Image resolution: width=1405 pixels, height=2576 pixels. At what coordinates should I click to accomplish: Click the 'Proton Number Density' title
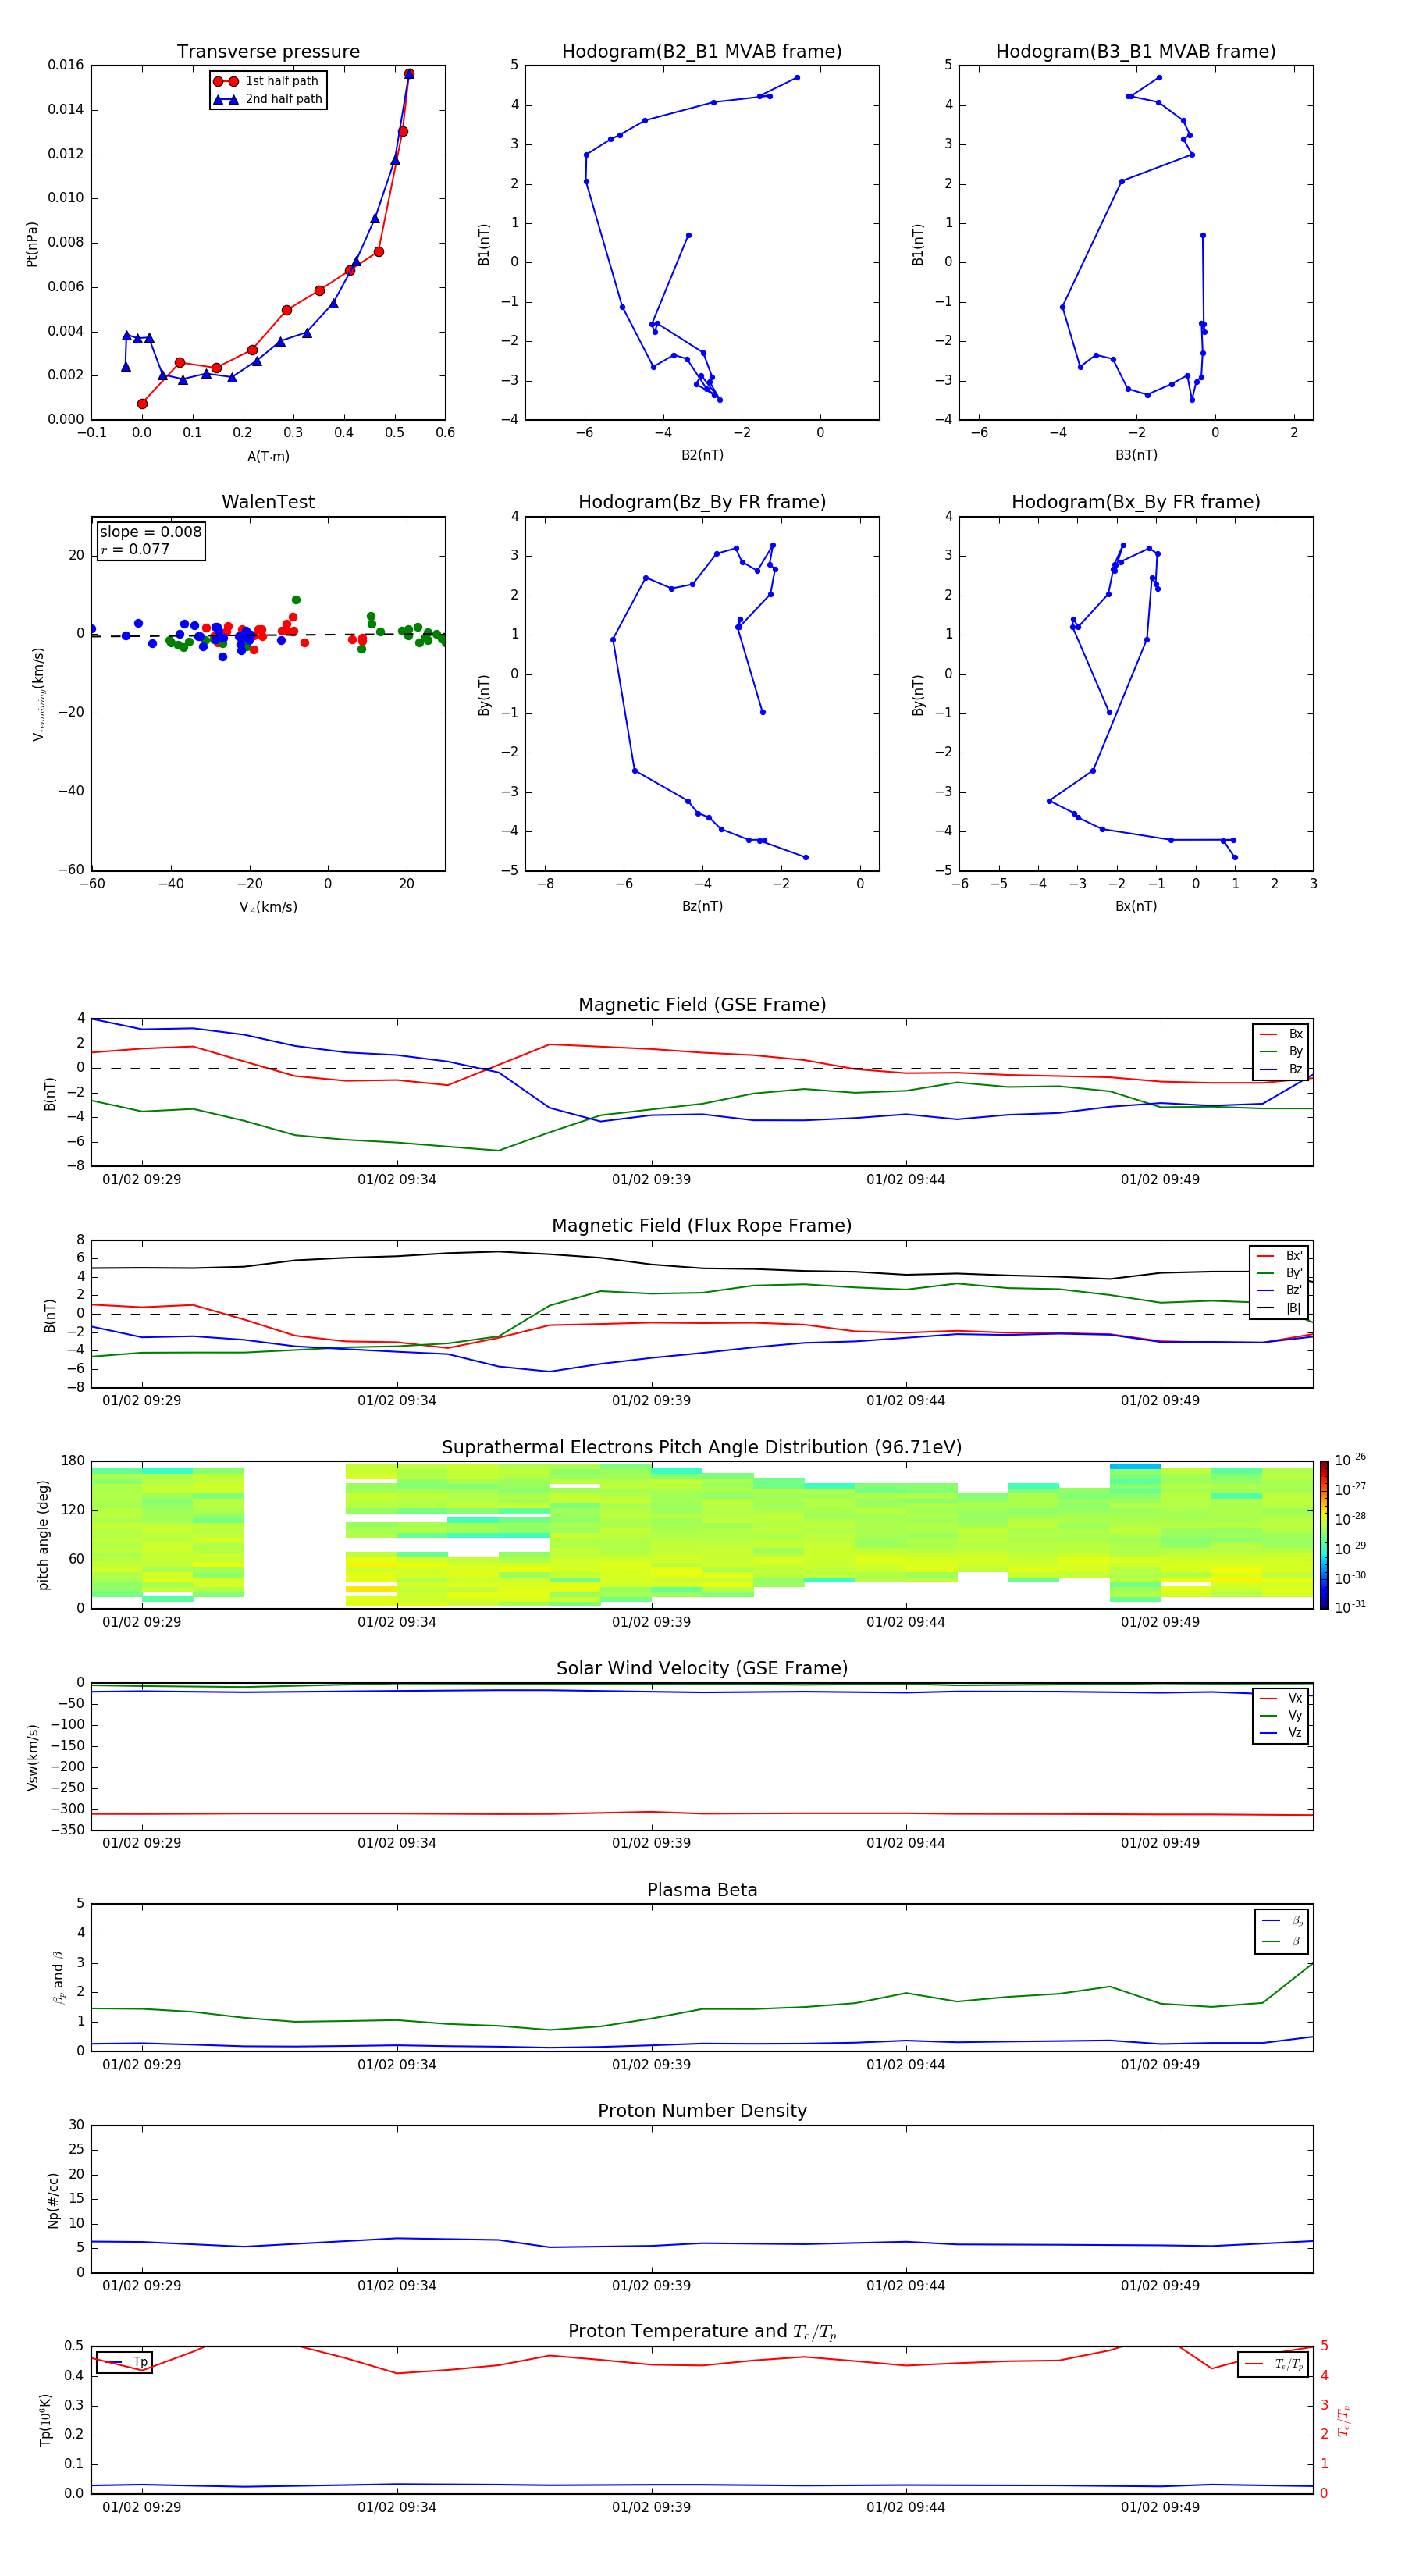pos(702,2111)
